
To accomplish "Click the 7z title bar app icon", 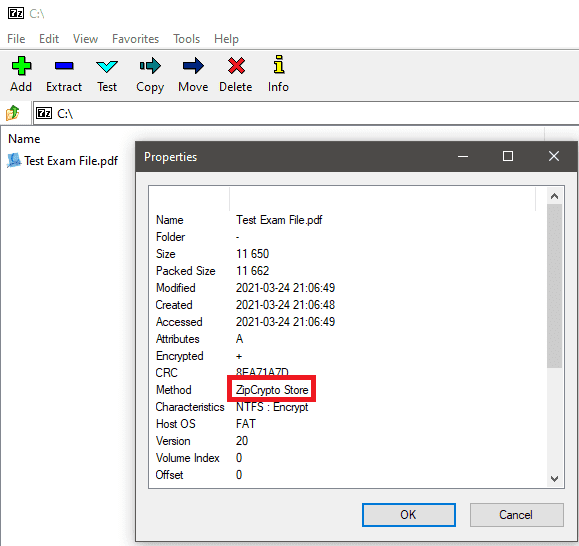I will tap(16, 13).
